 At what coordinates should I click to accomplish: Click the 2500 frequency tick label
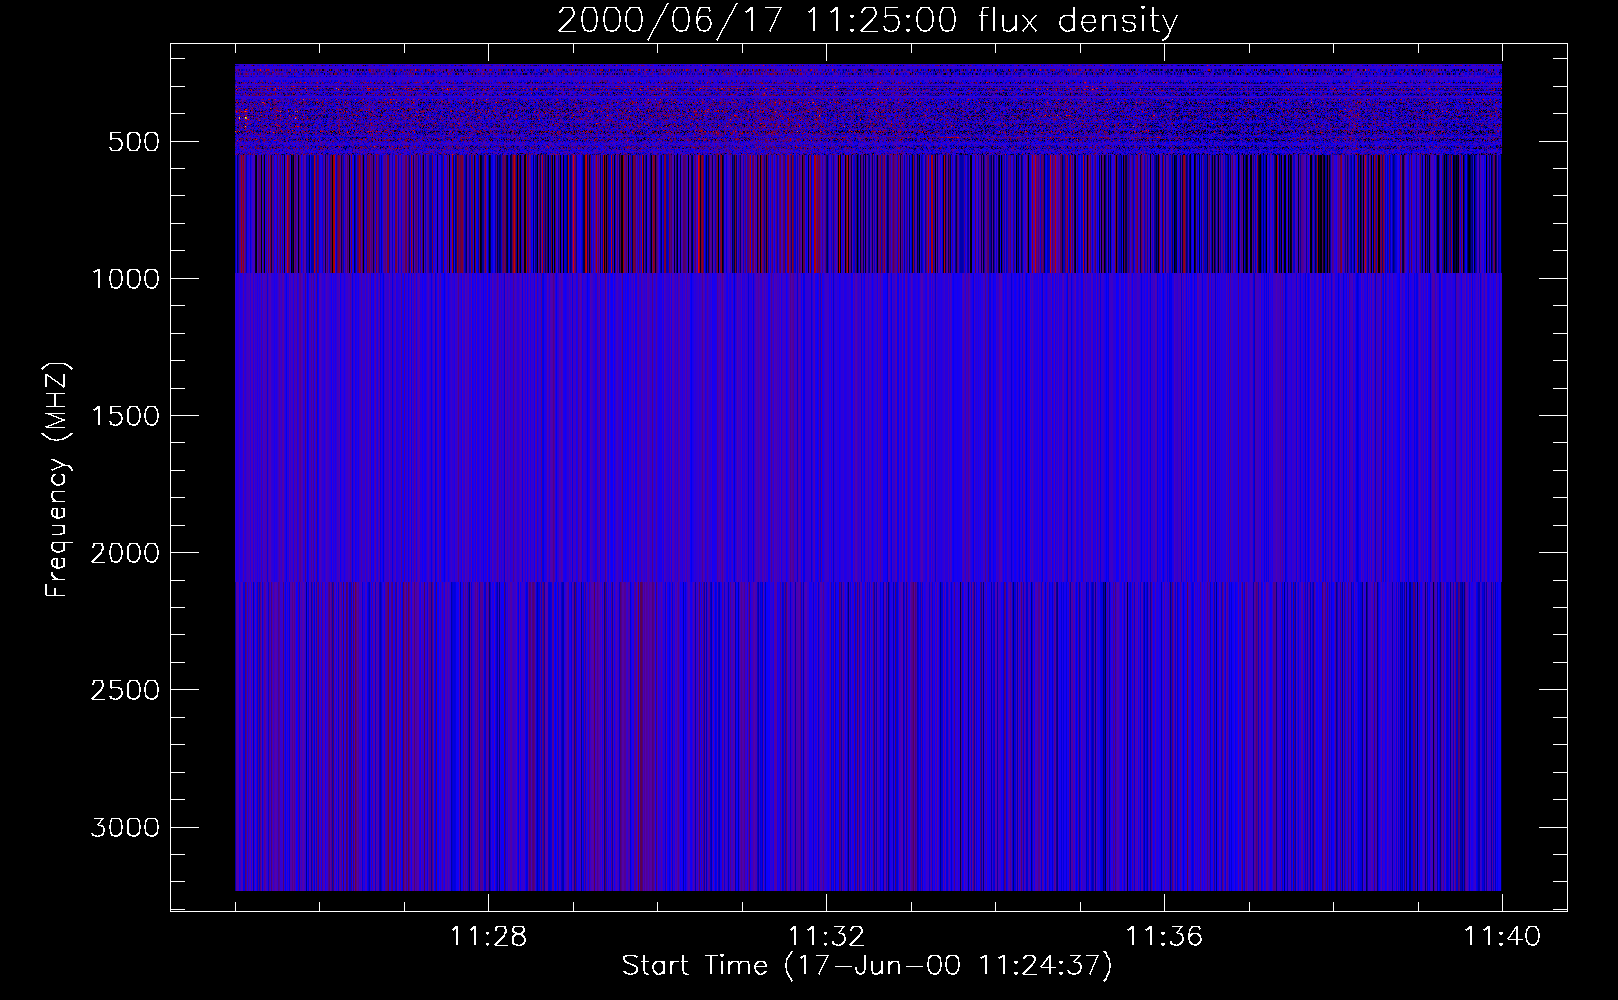pos(125,690)
